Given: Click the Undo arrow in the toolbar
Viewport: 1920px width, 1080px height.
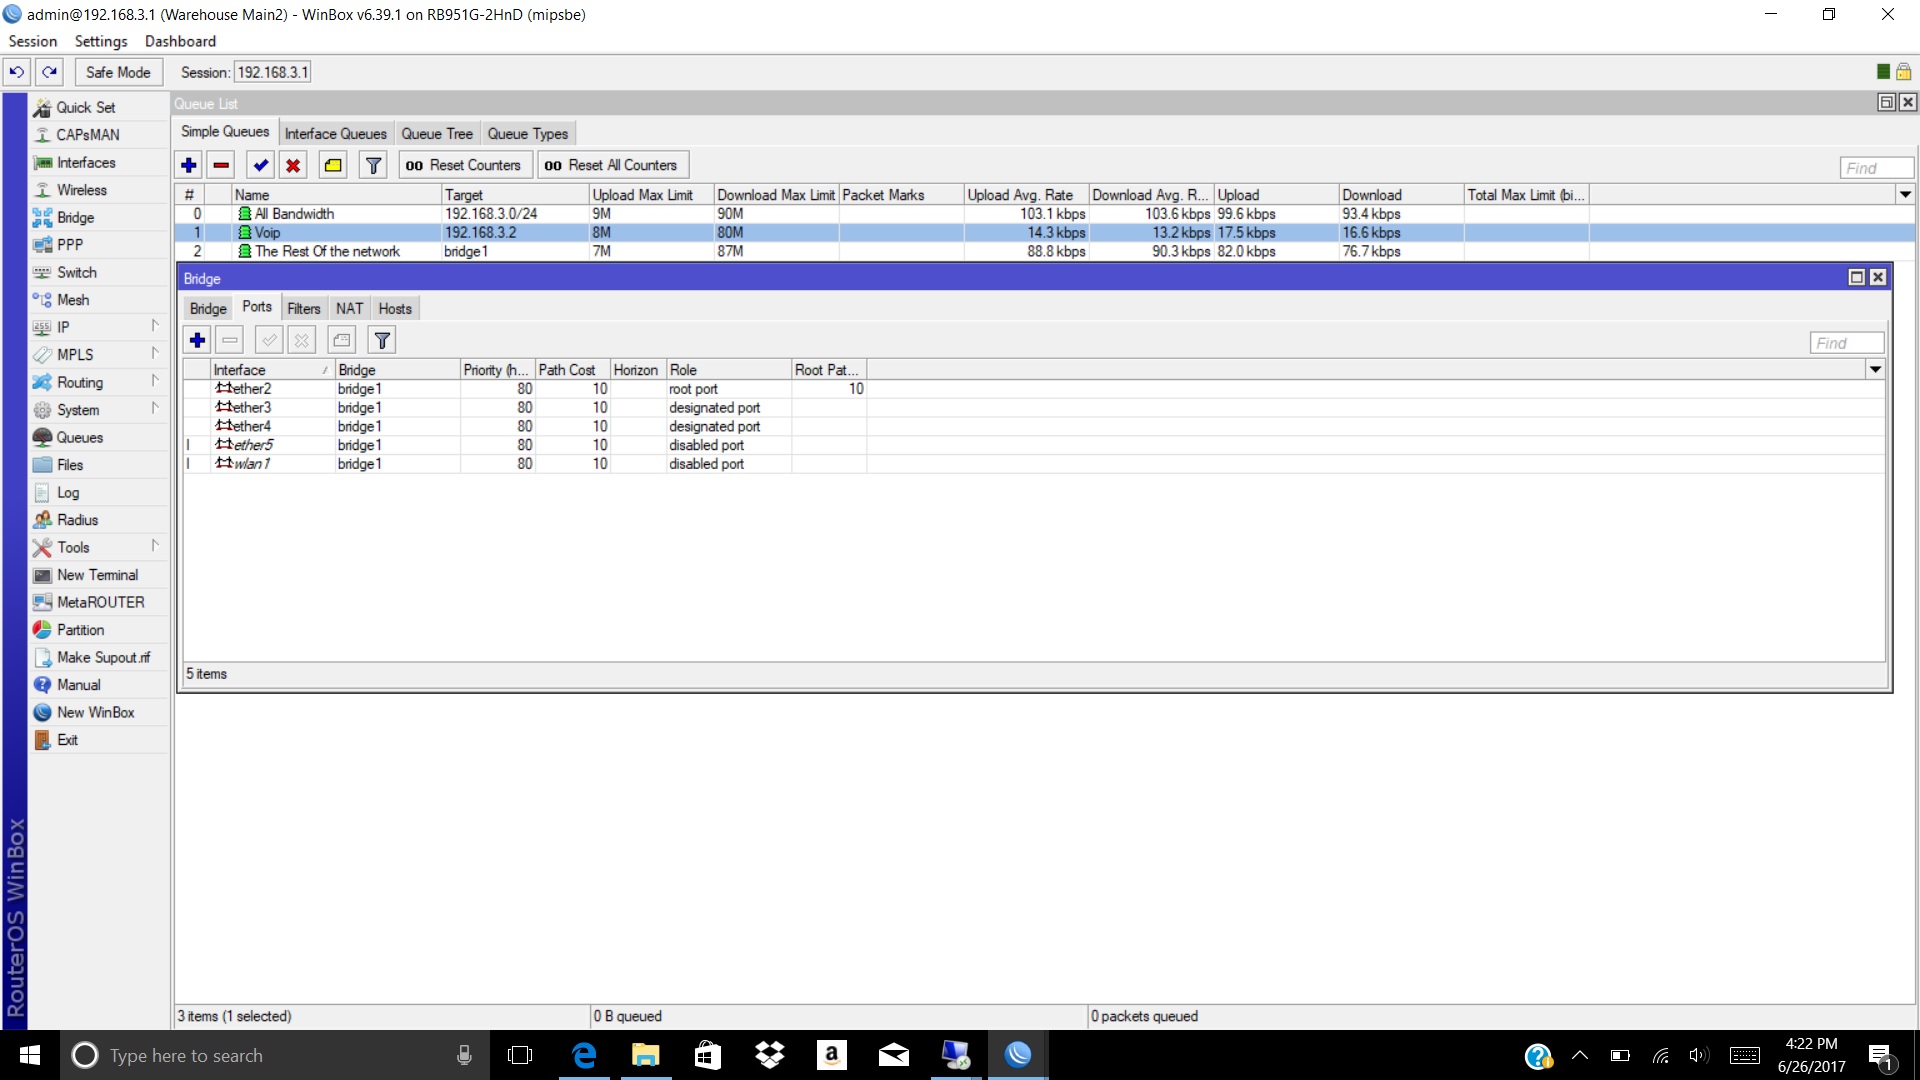Looking at the screenshot, I should (17, 72).
